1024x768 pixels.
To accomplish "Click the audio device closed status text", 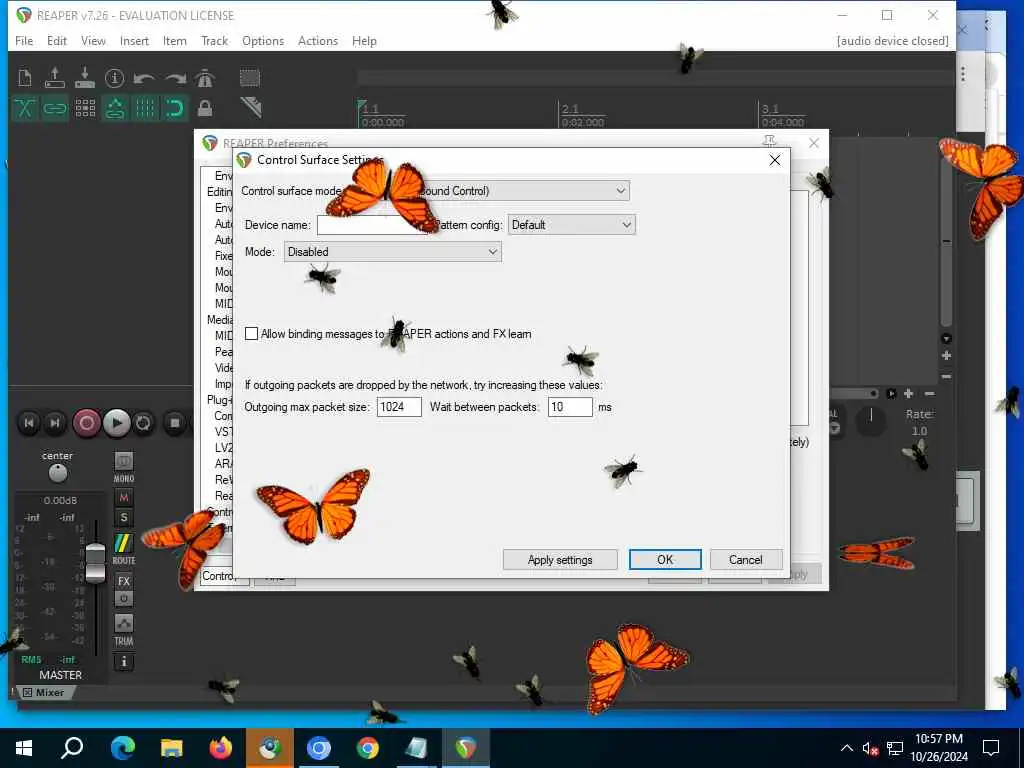I will (x=892, y=40).
